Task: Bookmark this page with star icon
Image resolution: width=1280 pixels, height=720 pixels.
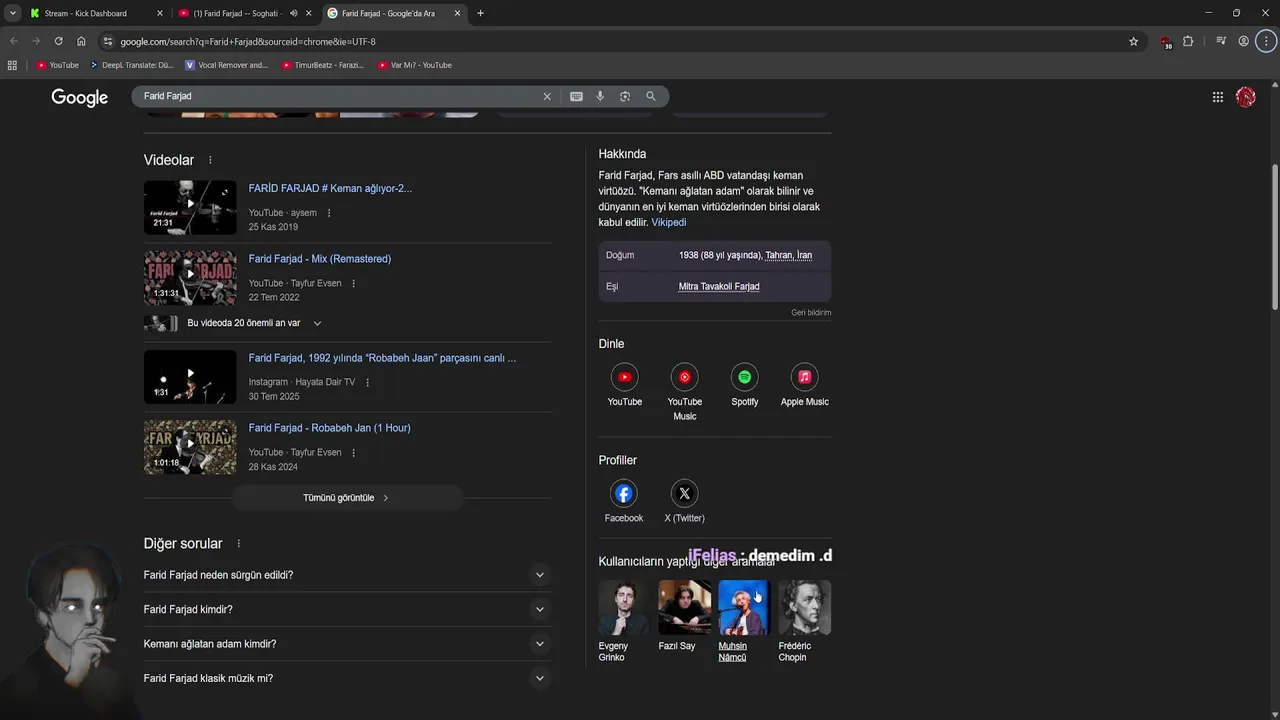Action: click(x=1133, y=41)
